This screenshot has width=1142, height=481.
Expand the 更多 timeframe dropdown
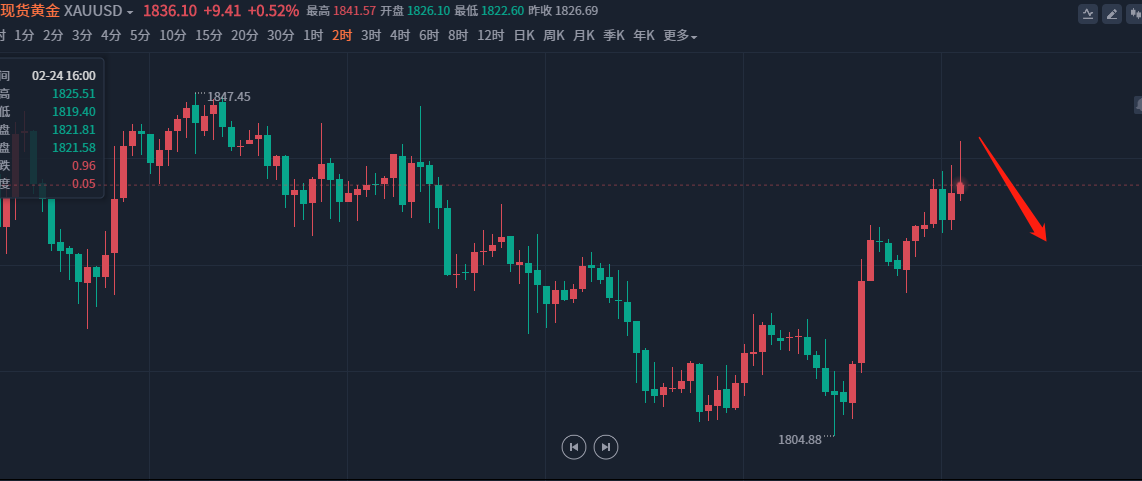[680, 35]
